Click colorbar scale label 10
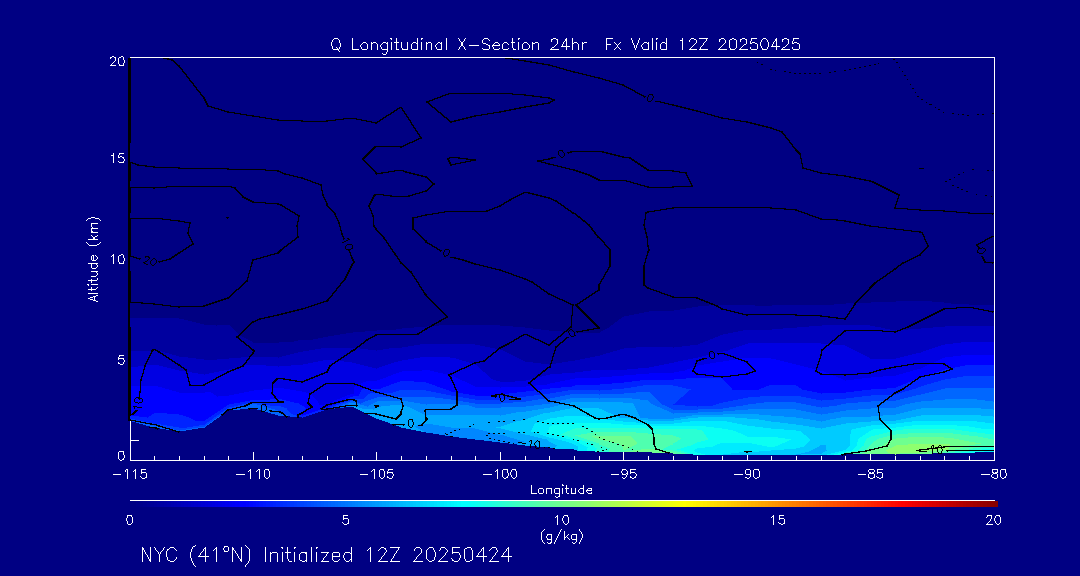 tap(562, 520)
